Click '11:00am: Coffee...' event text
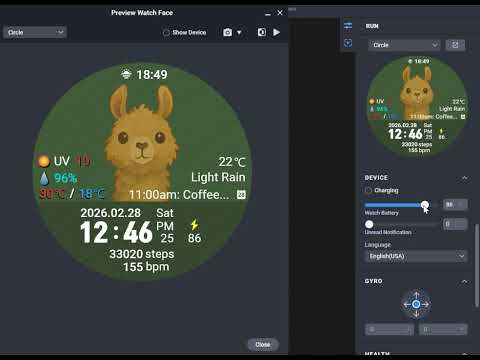The image size is (480, 360). [x=179, y=195]
